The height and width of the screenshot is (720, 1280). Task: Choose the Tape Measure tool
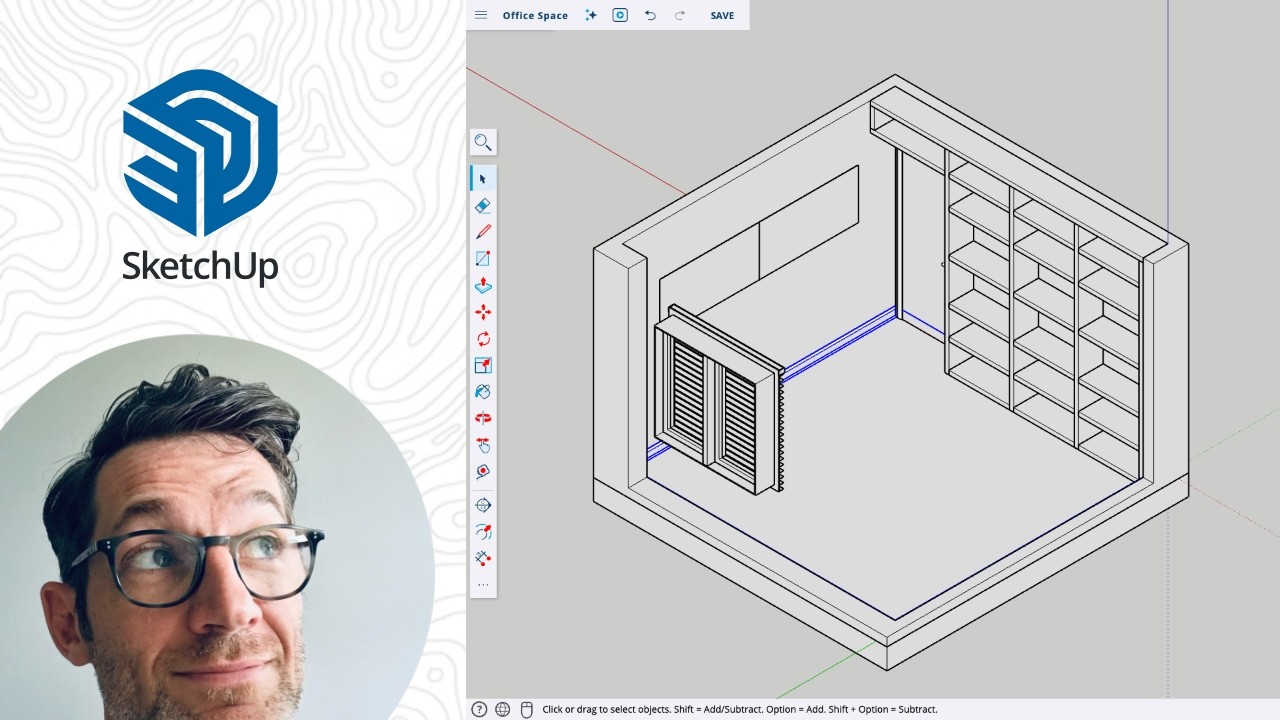click(483, 471)
